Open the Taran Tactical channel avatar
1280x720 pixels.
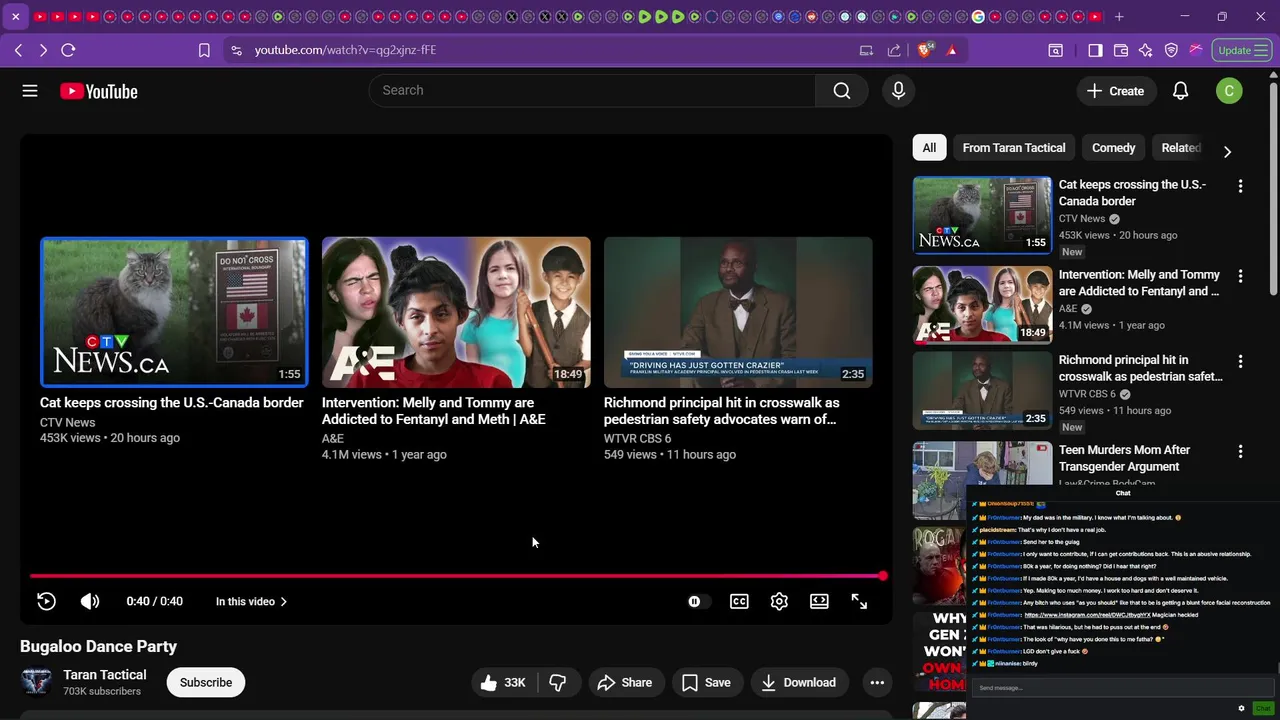point(36,682)
